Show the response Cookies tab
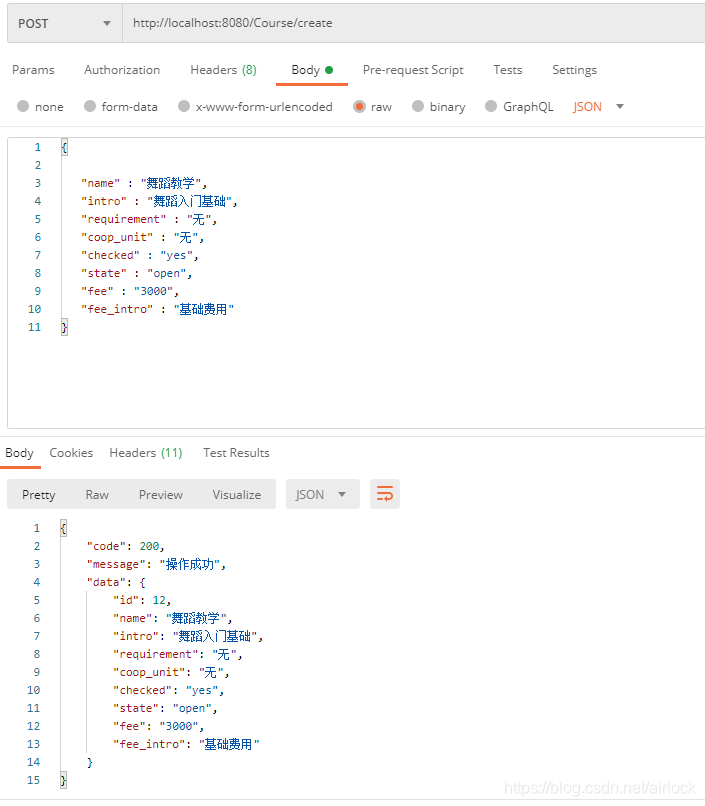Viewport: 705px width, 806px height. pos(71,453)
